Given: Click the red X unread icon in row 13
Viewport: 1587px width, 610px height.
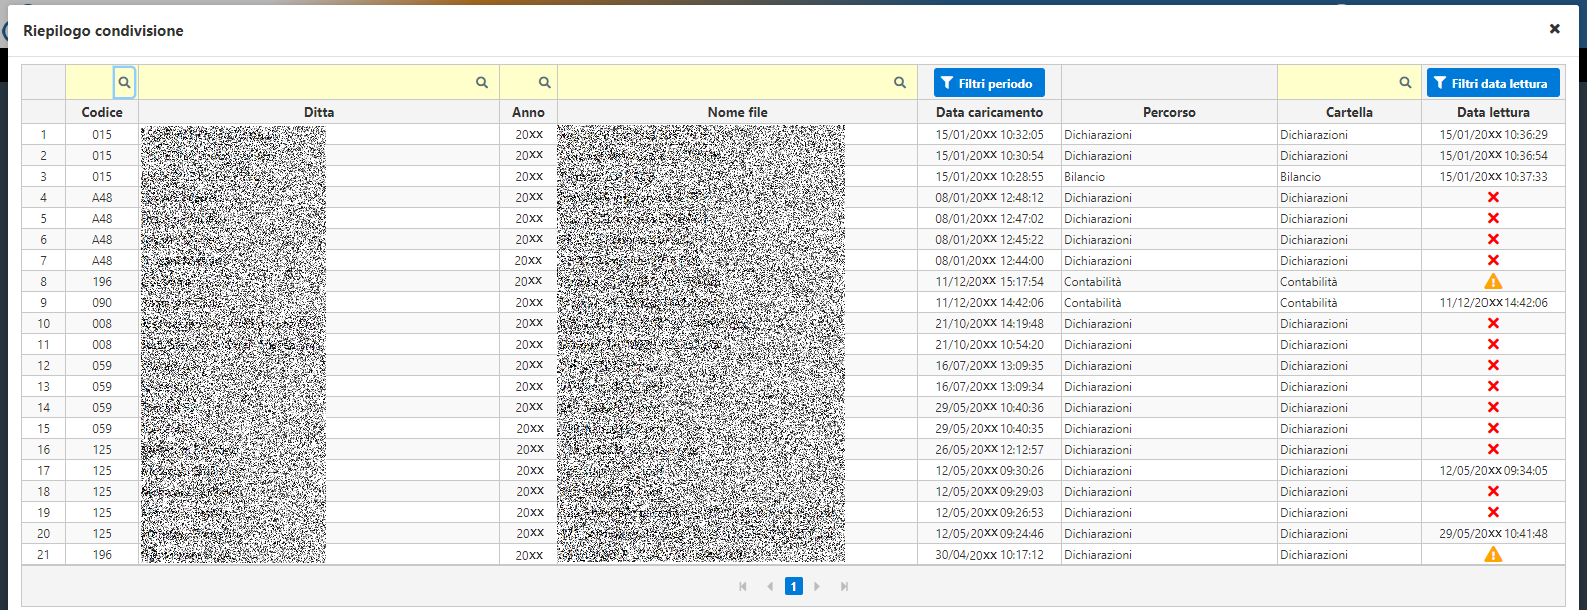Looking at the screenshot, I should point(1493,386).
